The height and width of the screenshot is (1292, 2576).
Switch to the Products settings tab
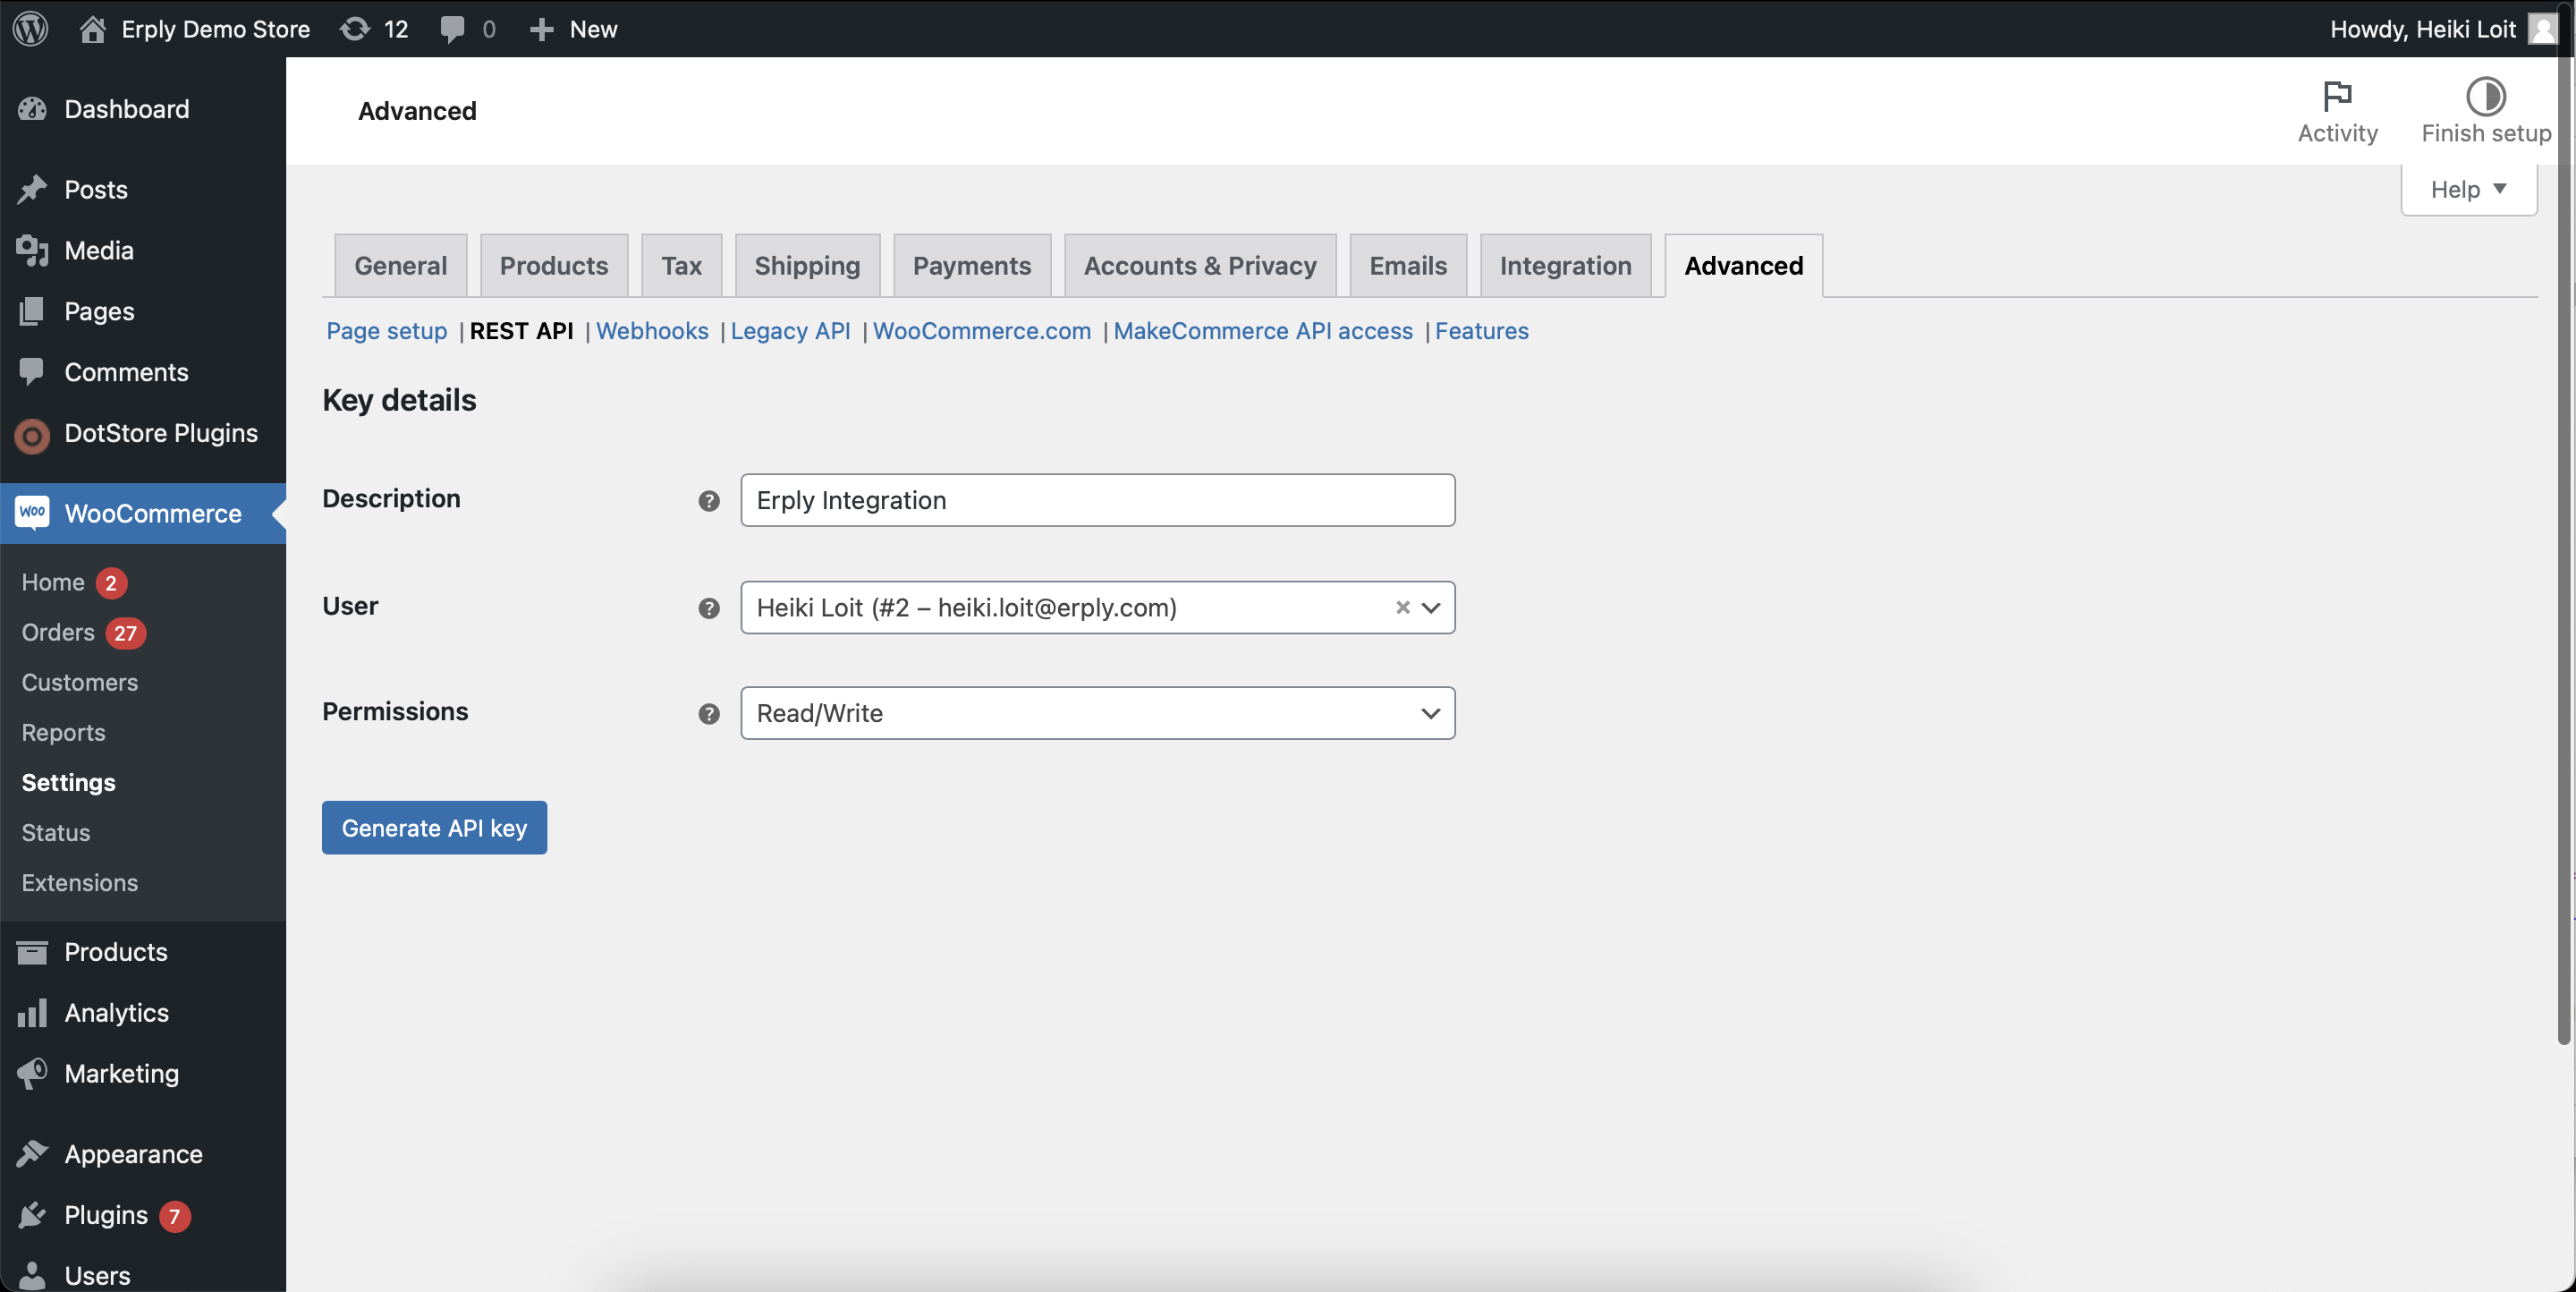click(x=554, y=265)
